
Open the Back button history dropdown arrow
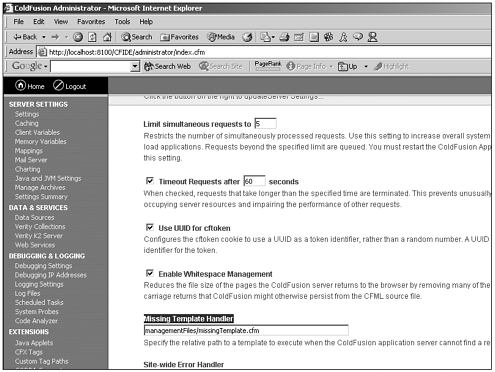44,37
